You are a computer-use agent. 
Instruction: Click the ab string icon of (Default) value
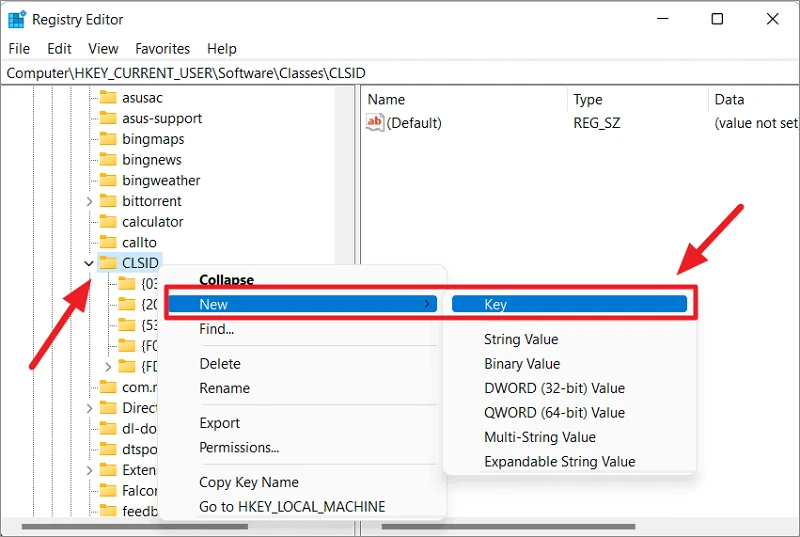pyautogui.click(x=374, y=122)
